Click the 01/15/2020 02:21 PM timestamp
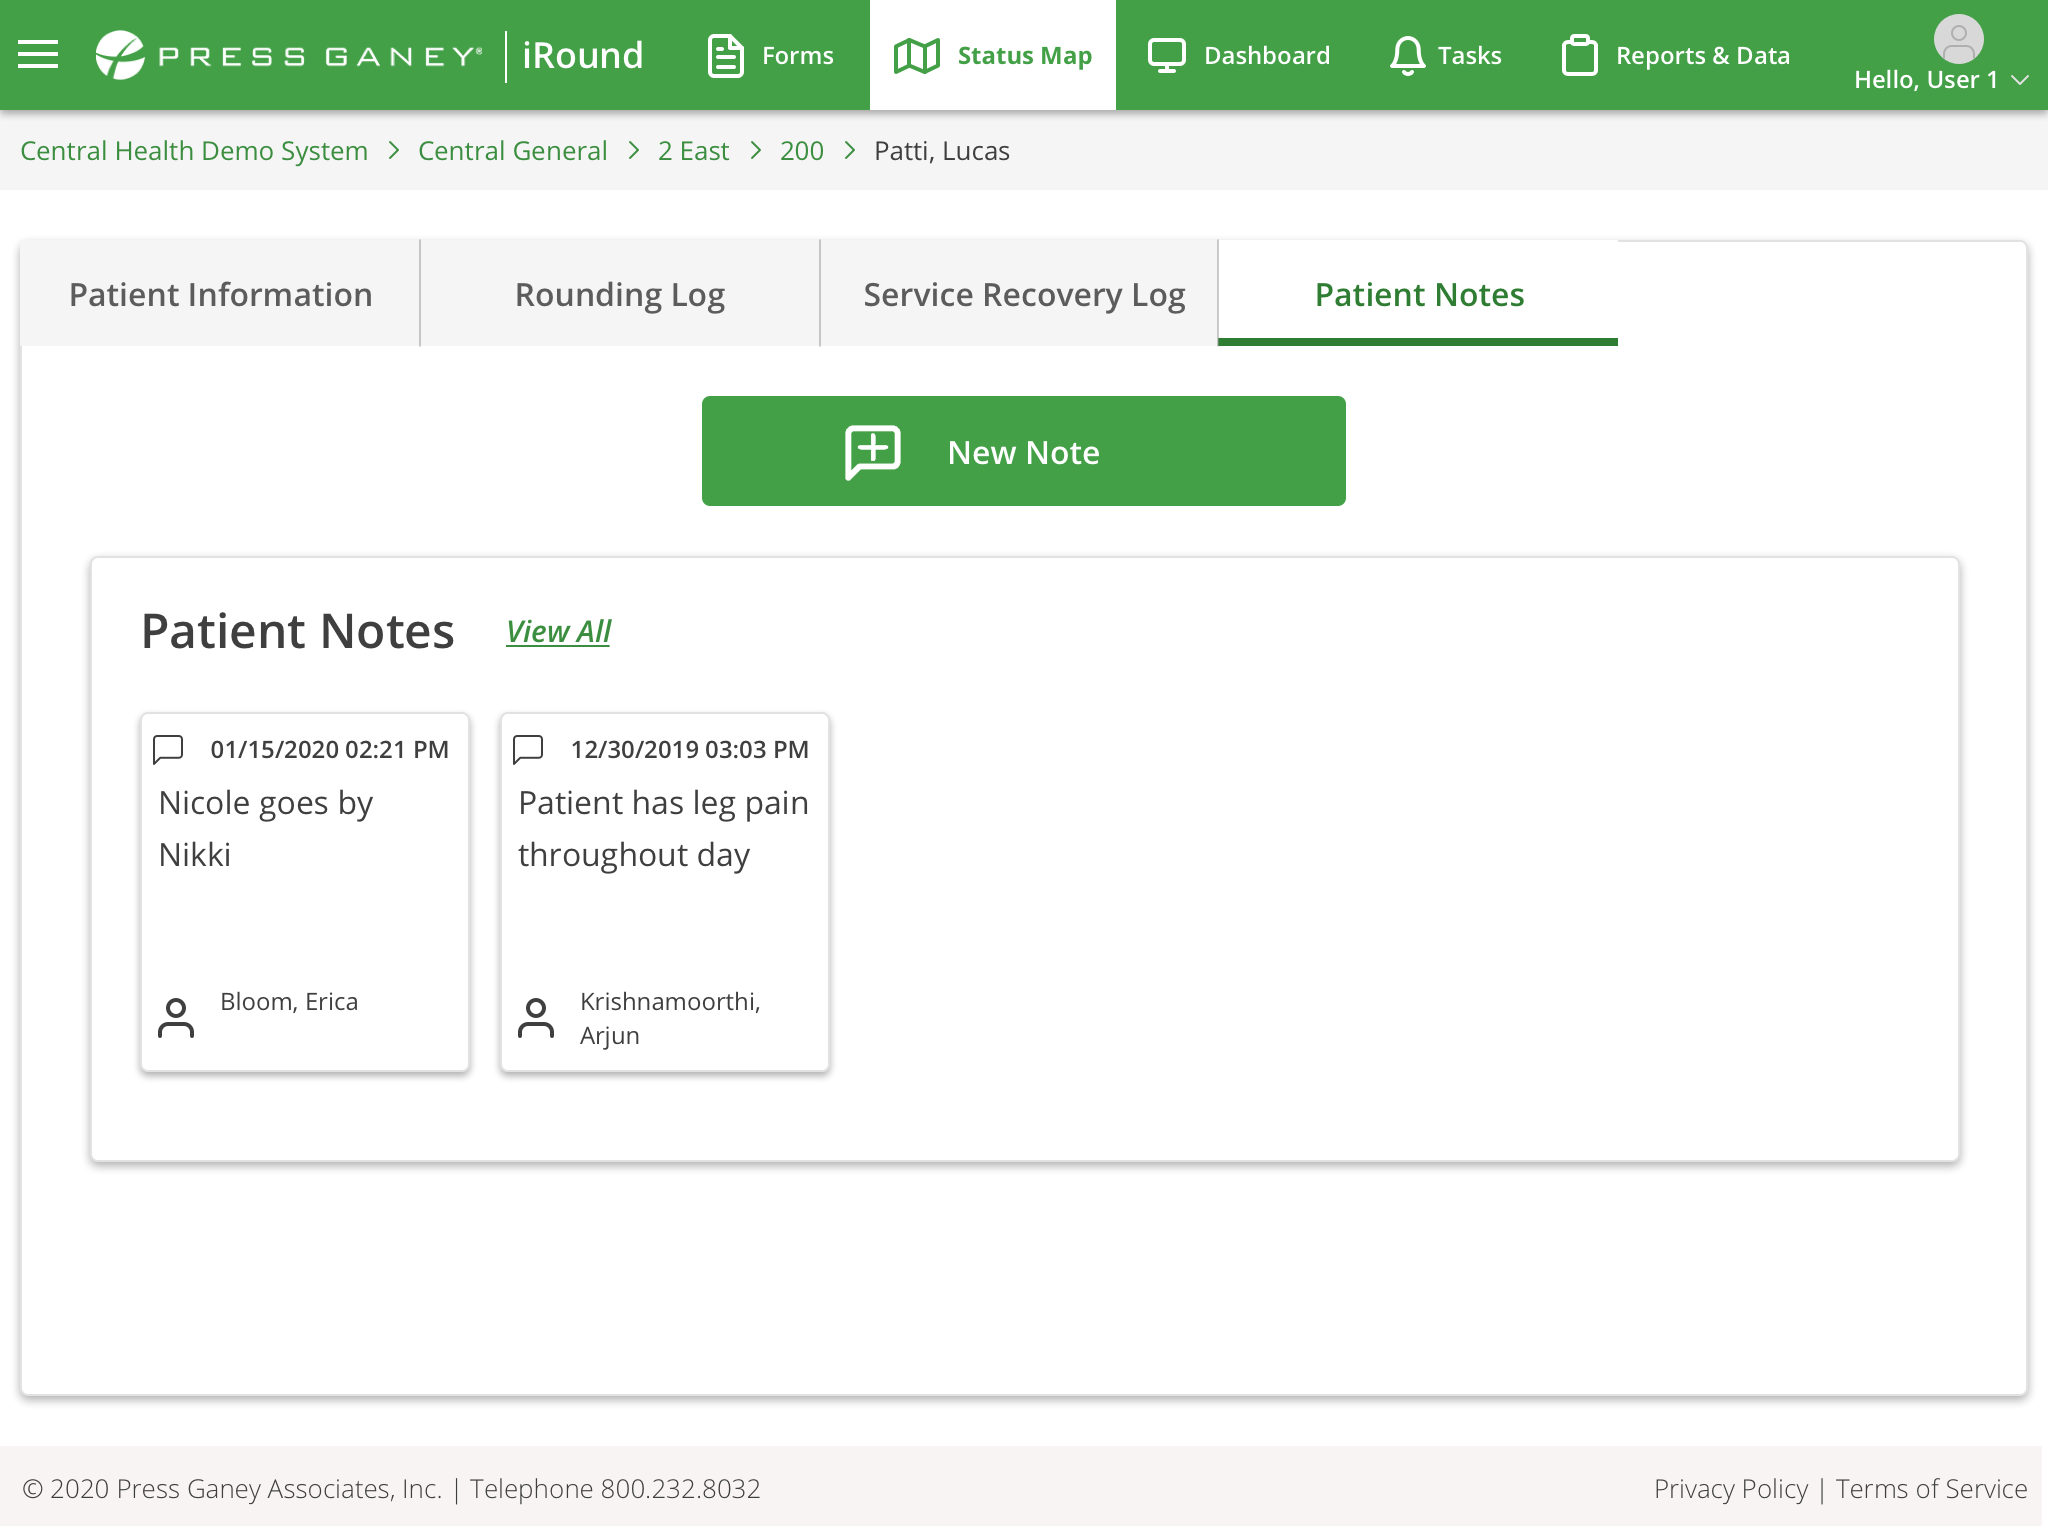 click(x=330, y=750)
